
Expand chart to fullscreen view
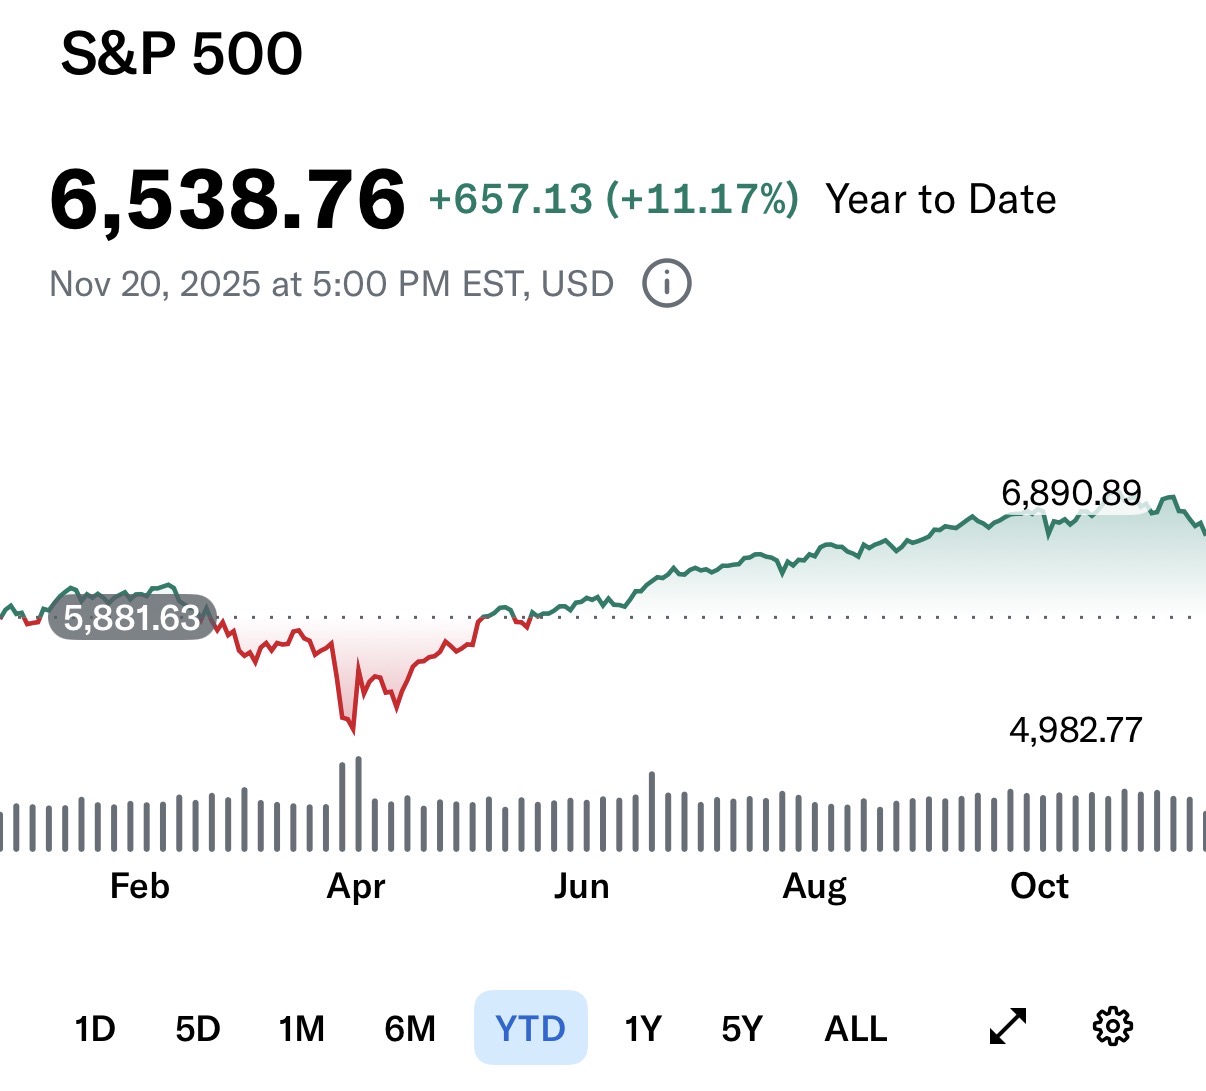click(1008, 1027)
